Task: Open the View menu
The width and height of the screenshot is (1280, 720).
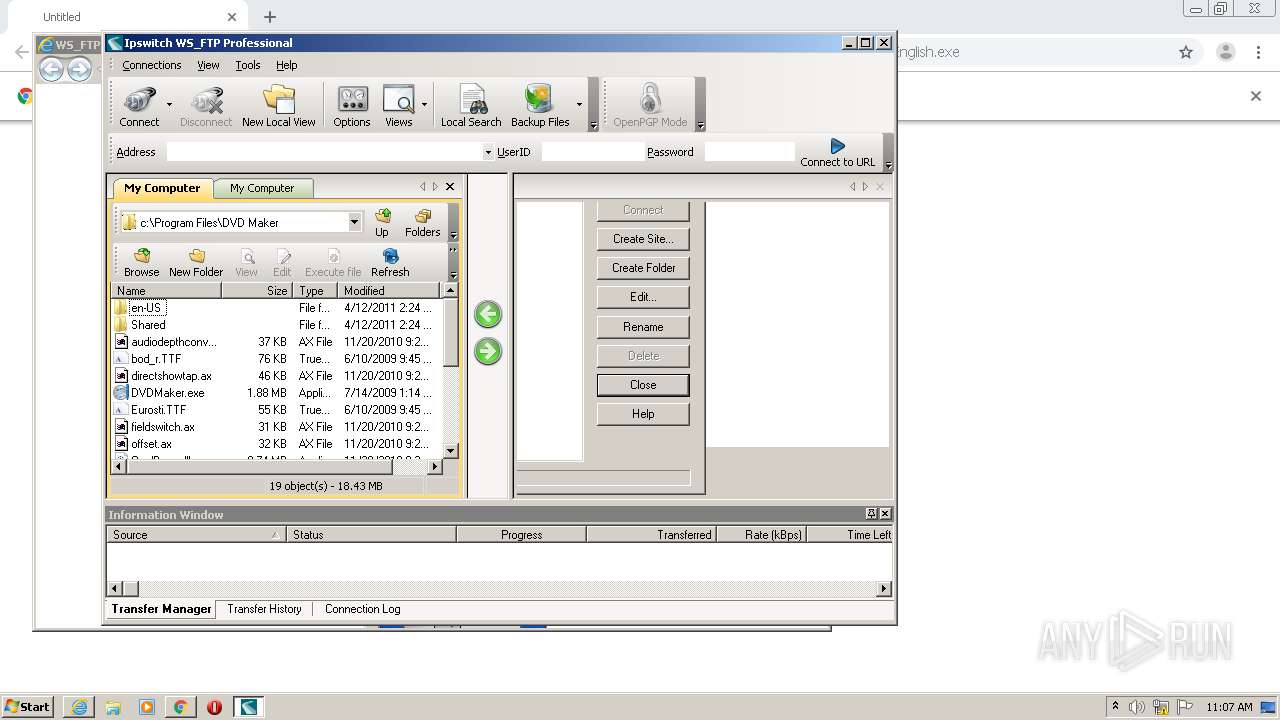Action: tap(208, 65)
